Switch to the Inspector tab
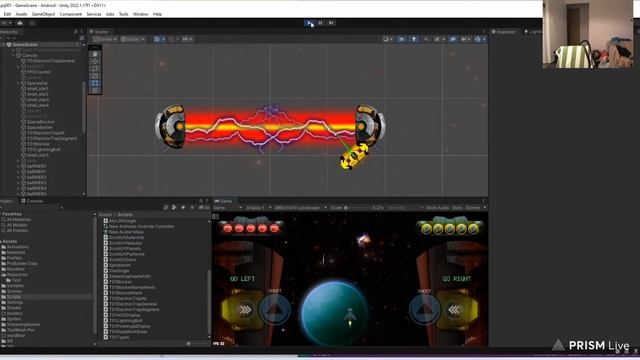640x360 pixels. tap(504, 31)
